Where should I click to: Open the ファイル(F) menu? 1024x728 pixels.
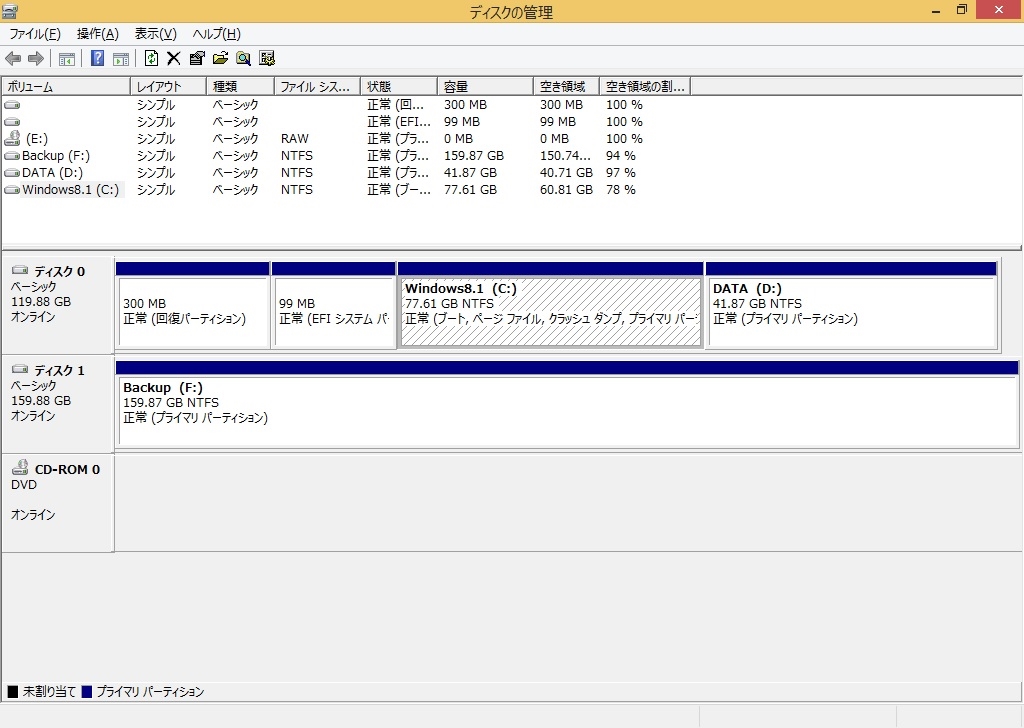35,34
